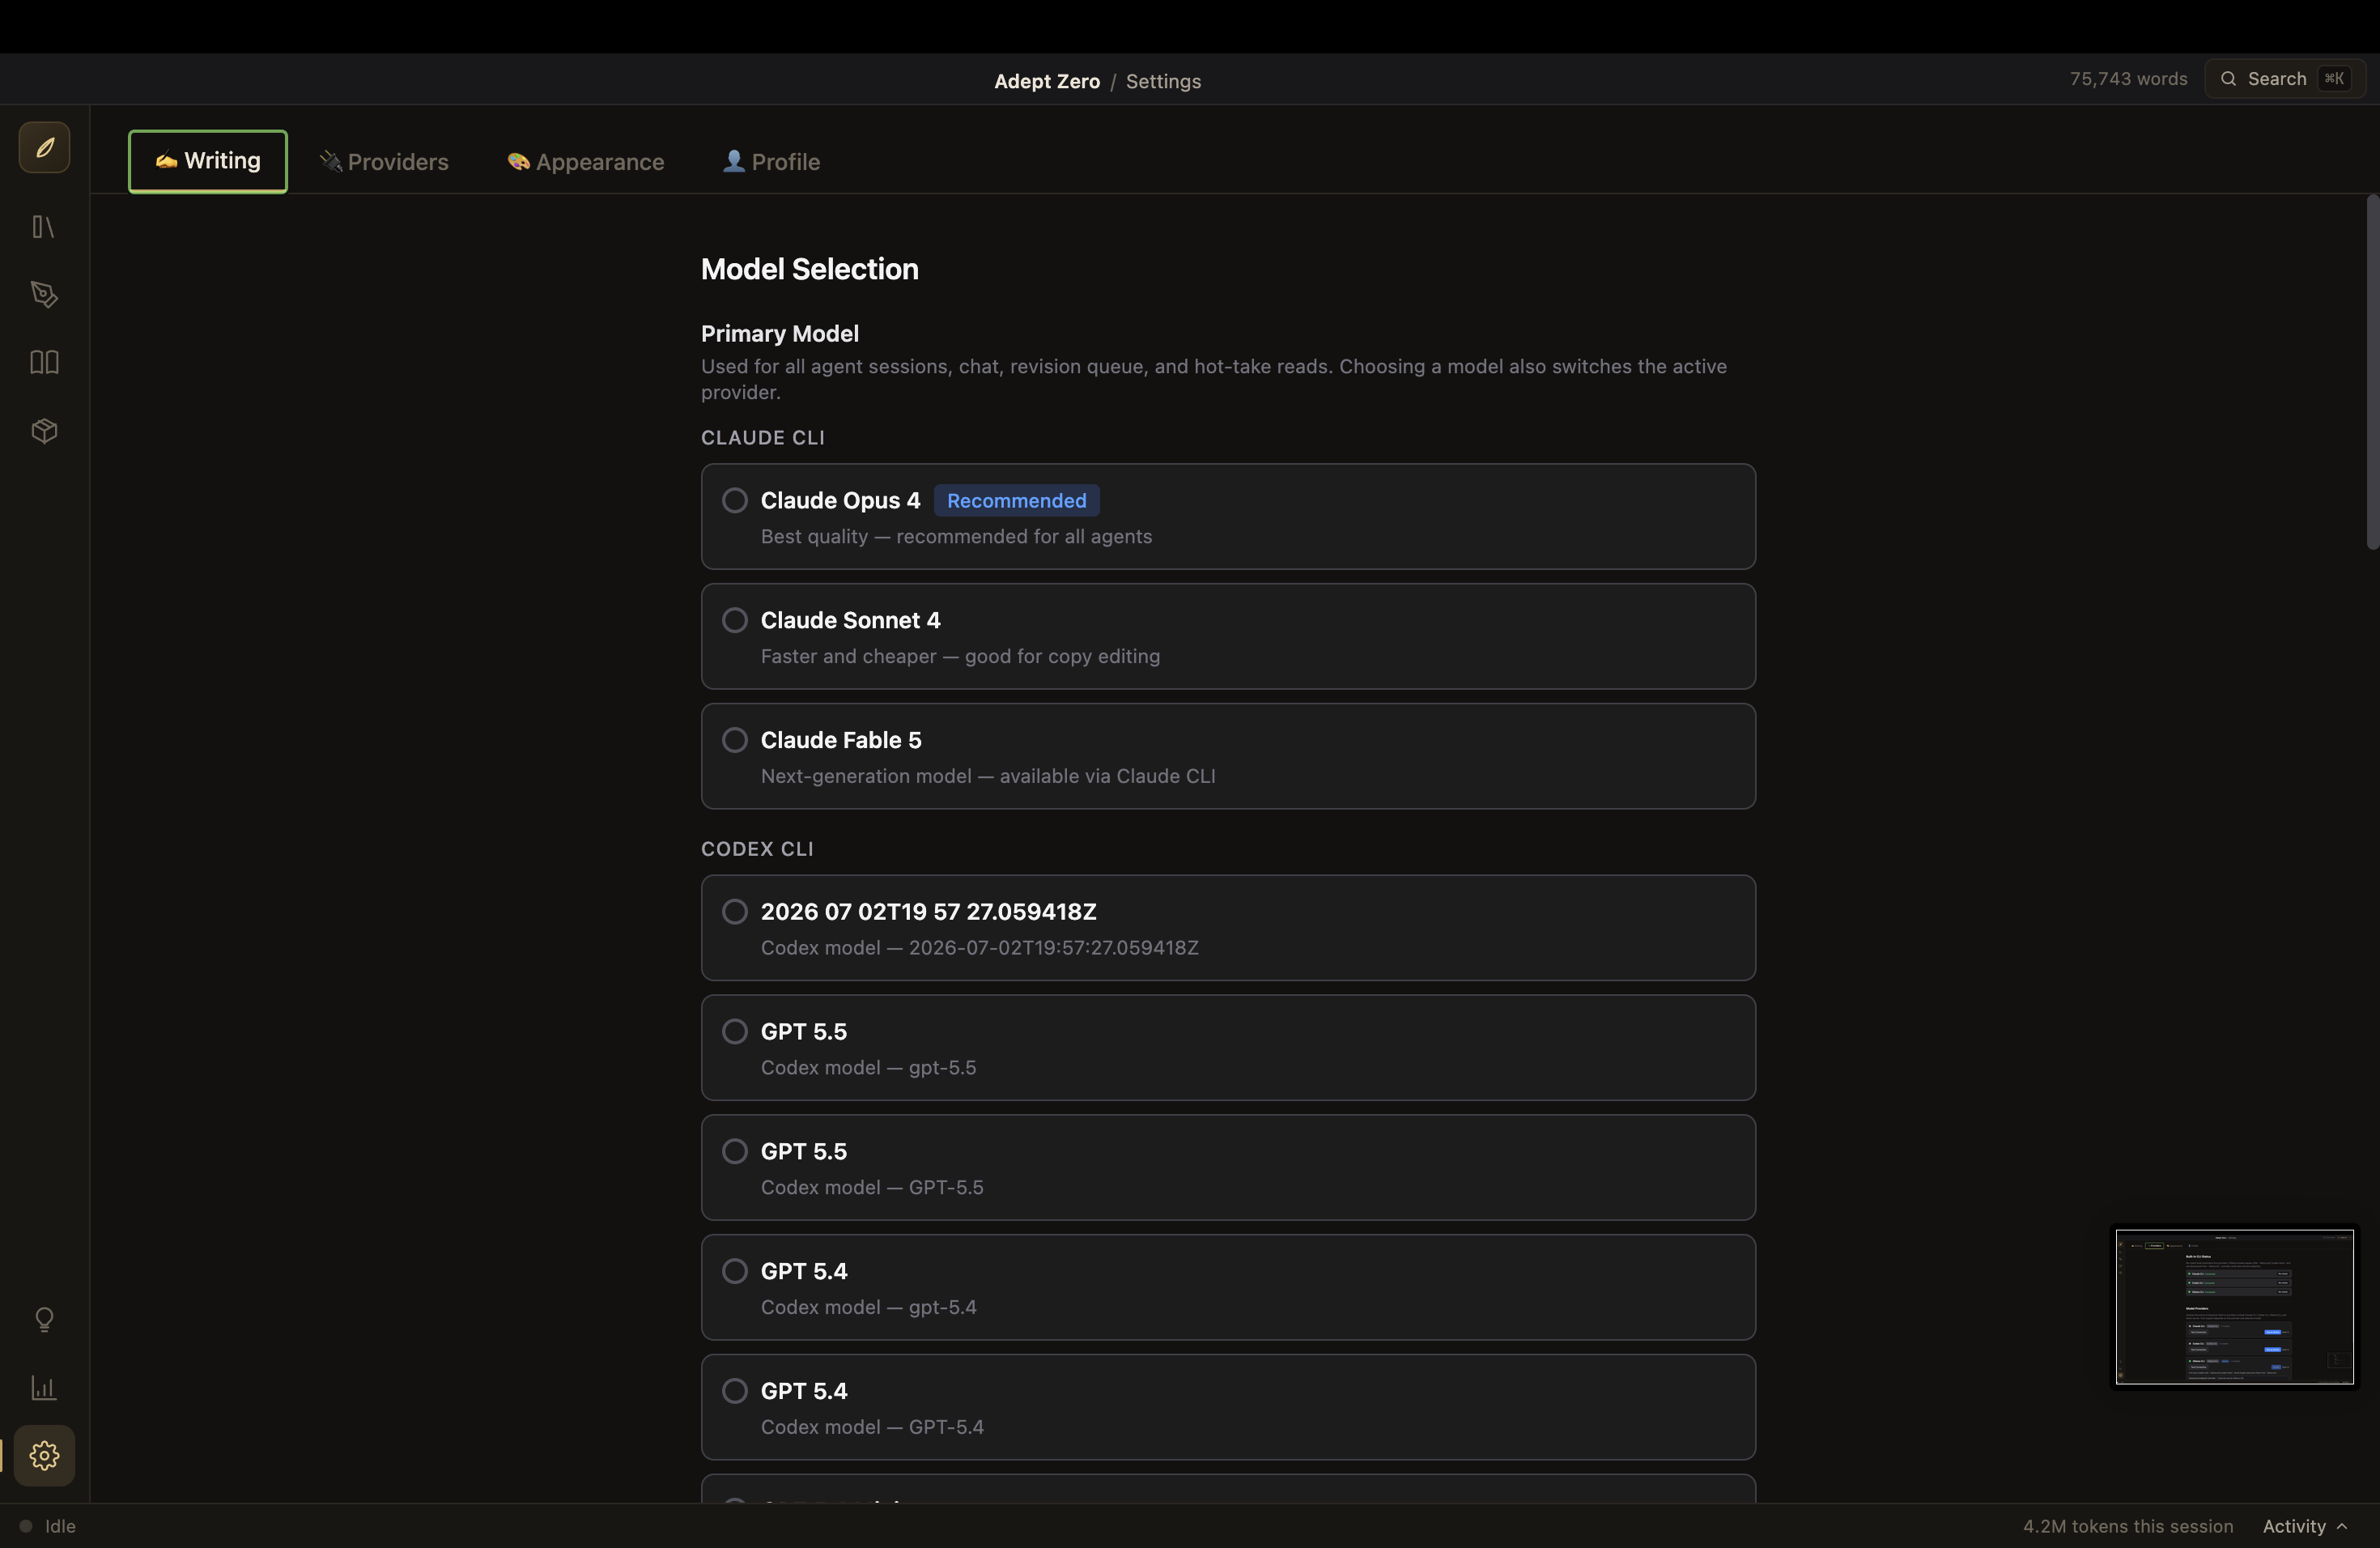Screen dimensions: 2380x1548
Task: Switch to the Writing tab
Action: 208,161
